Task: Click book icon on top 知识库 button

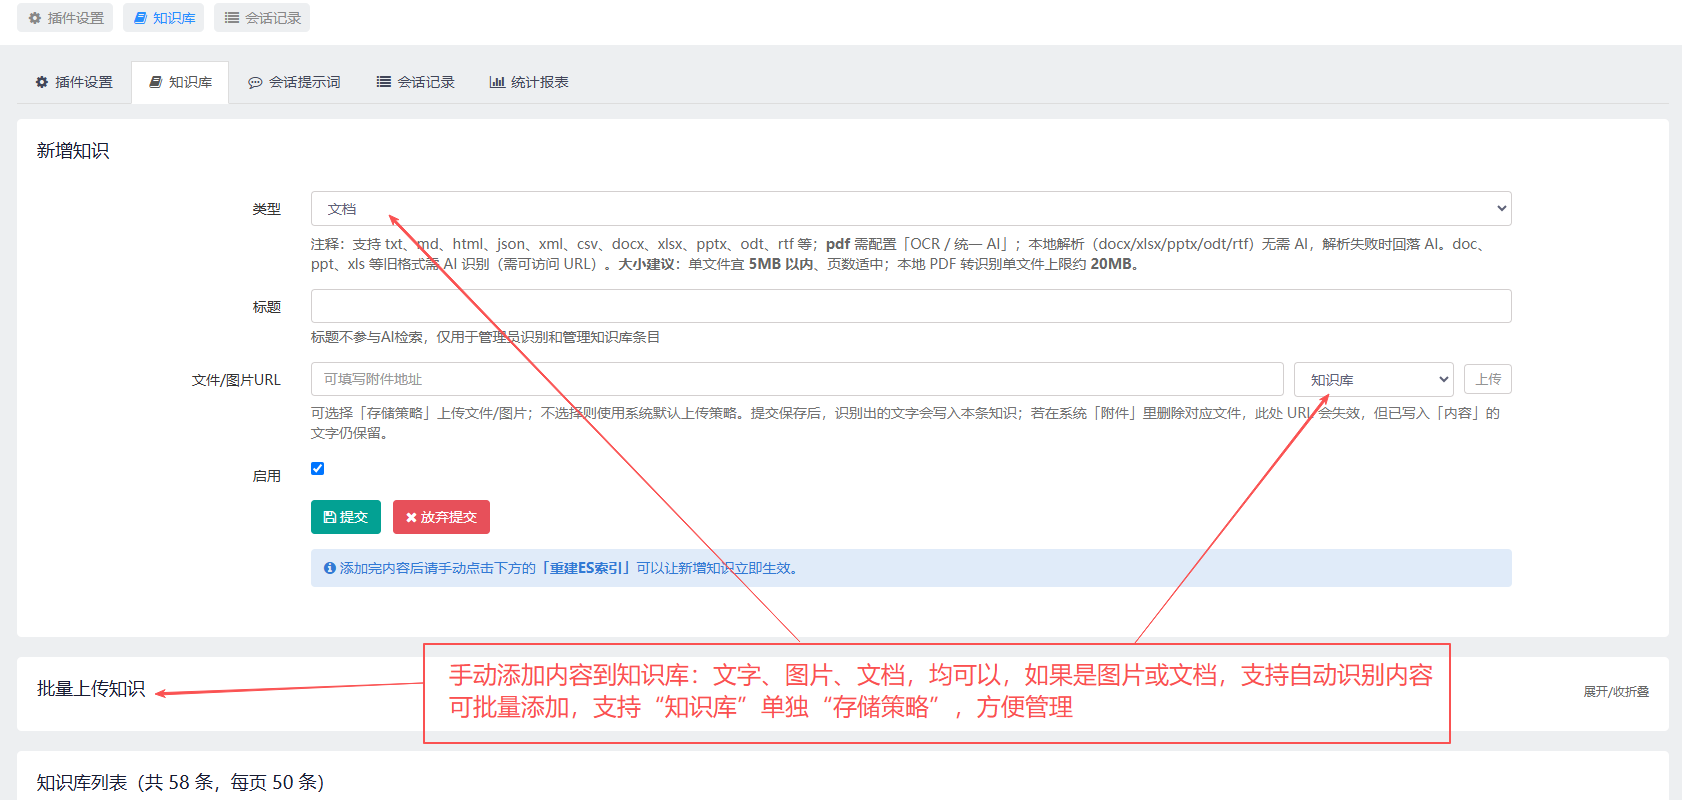Action: click(x=141, y=18)
